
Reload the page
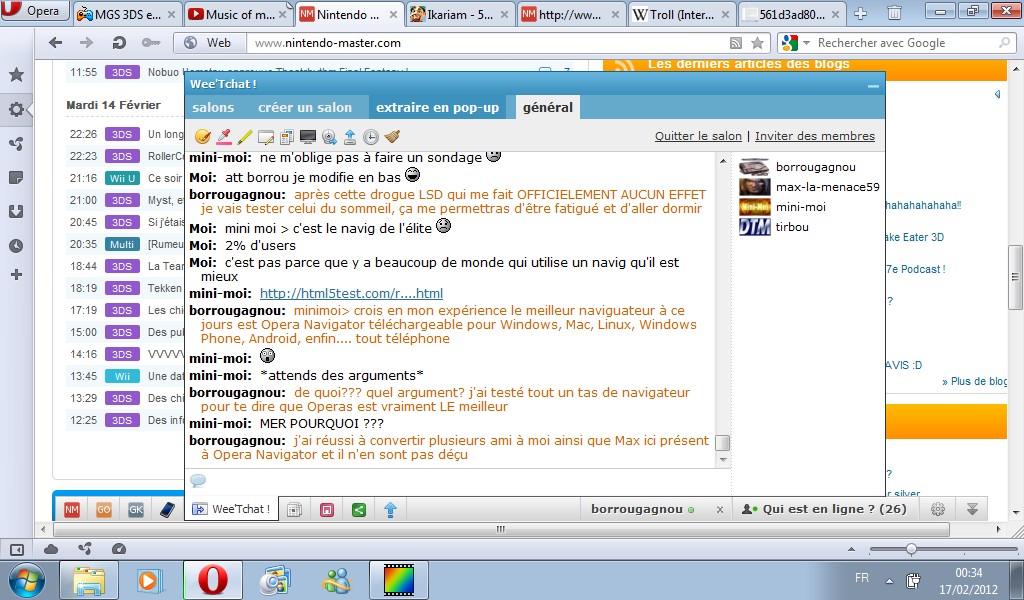119,43
